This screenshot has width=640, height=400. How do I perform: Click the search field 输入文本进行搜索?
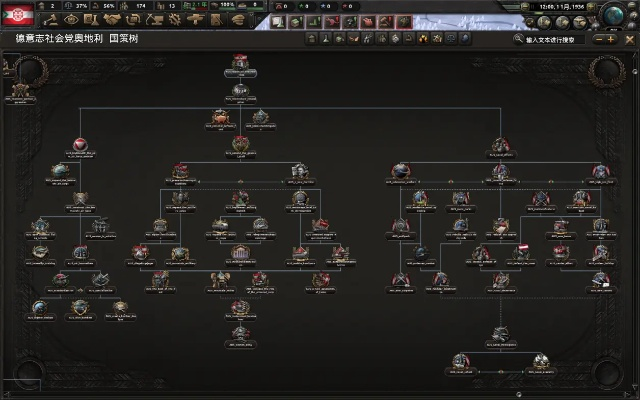[553, 40]
